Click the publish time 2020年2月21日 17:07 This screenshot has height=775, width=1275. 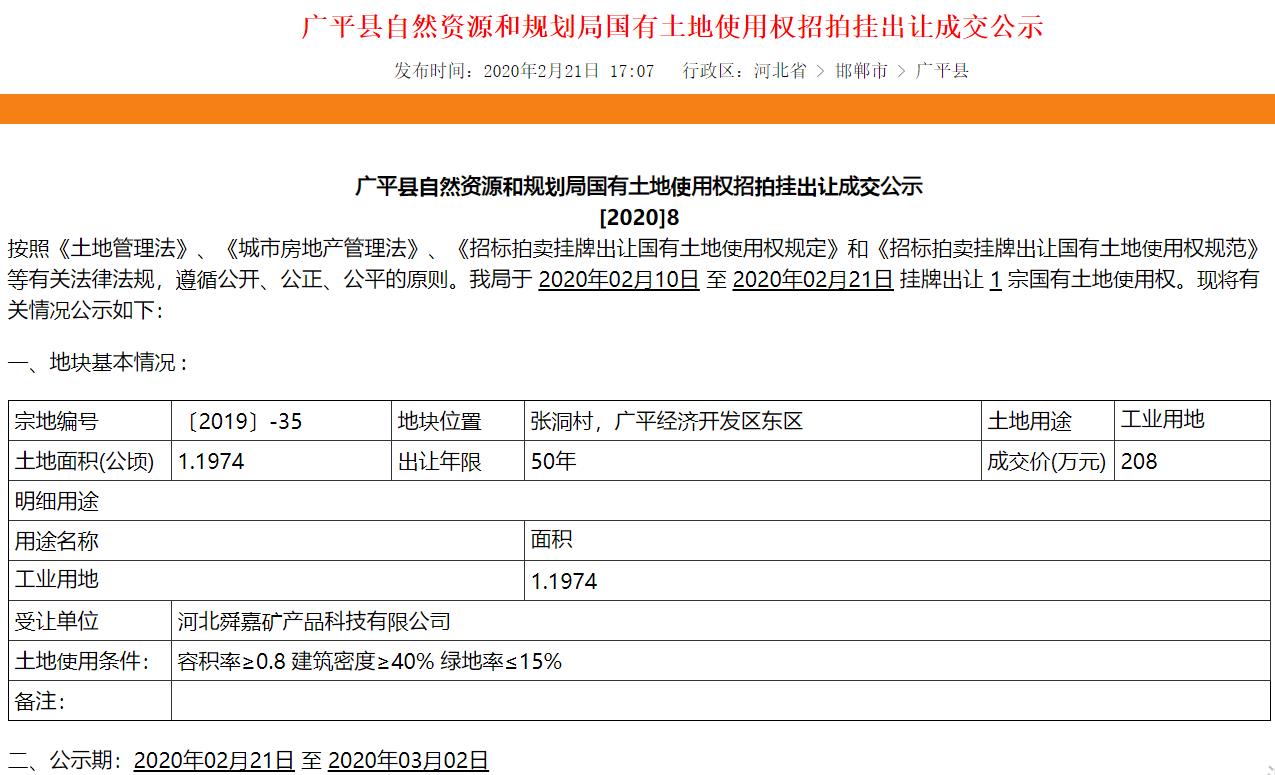tap(568, 71)
